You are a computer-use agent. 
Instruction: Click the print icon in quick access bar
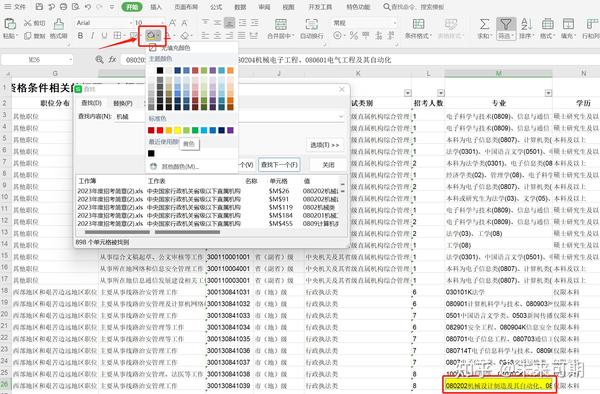pos(64,7)
